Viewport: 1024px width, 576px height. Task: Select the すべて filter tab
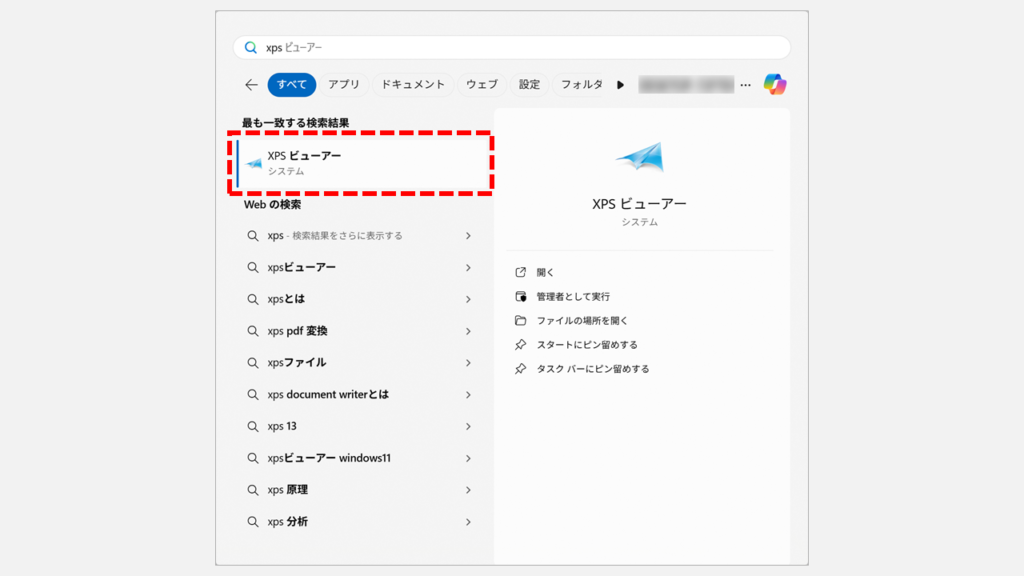coord(292,85)
